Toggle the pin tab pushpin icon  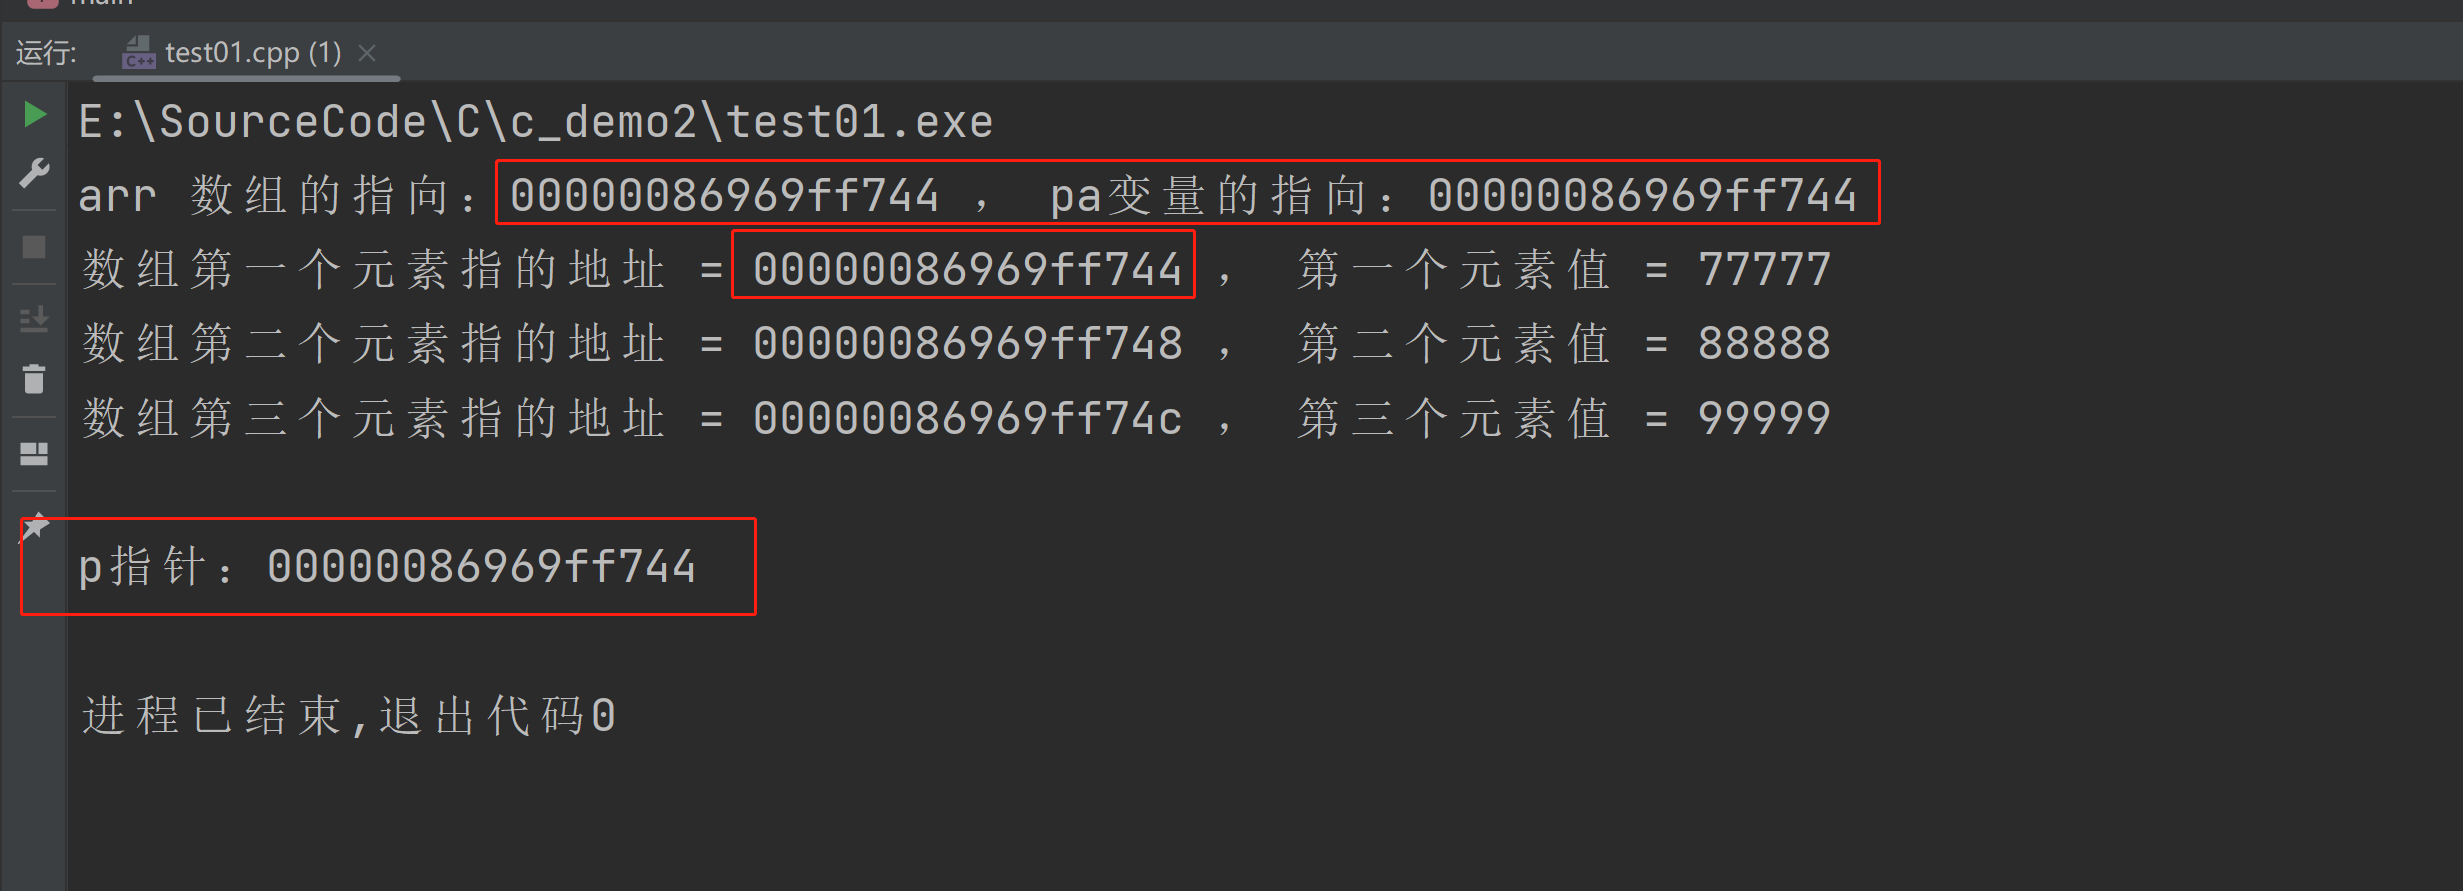click(35, 527)
